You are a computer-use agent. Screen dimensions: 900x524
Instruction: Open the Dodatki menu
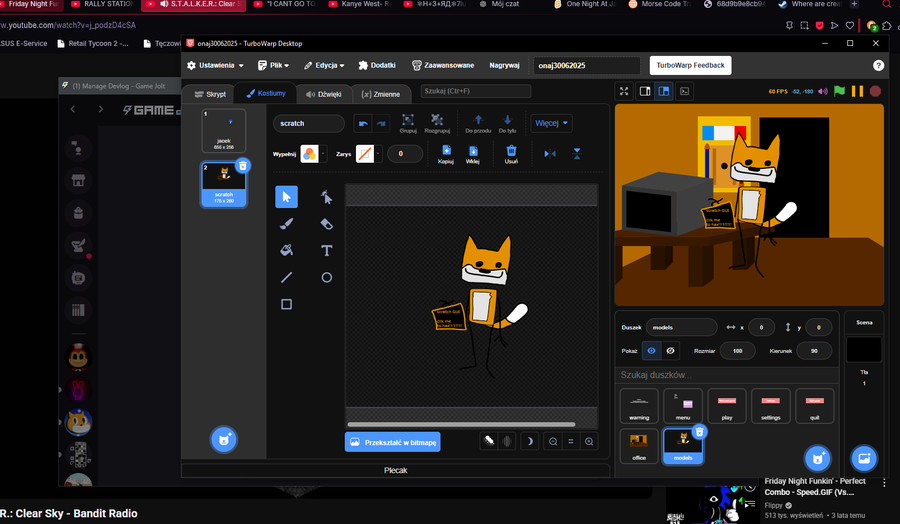[377, 65]
